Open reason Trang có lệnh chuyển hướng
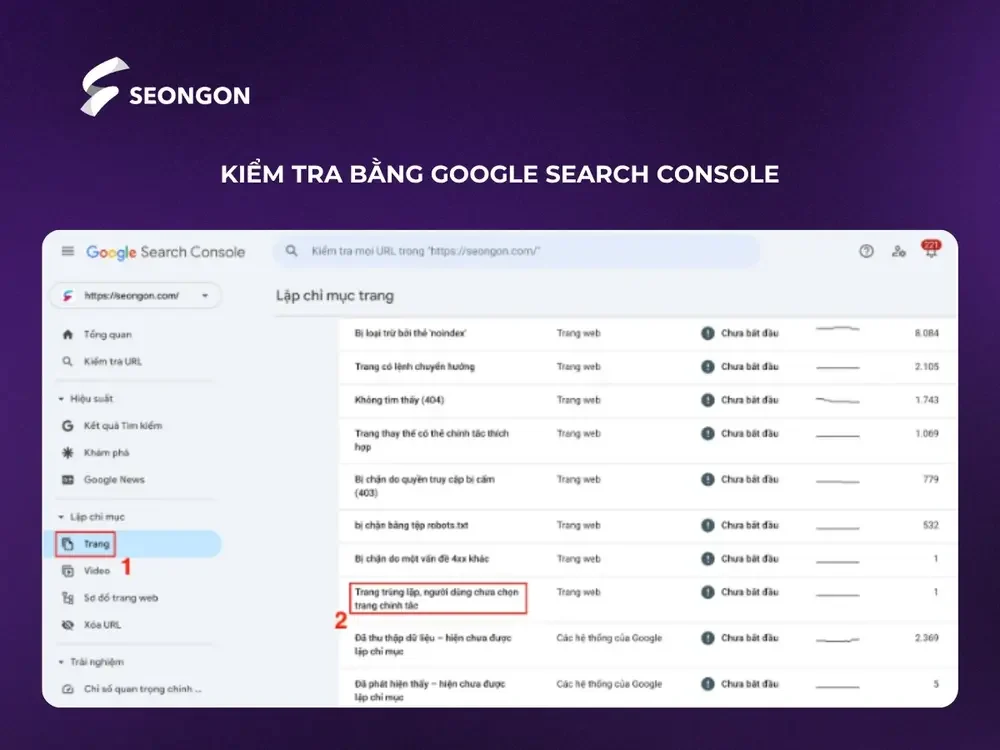The image size is (1000, 750). pyautogui.click(x=415, y=367)
